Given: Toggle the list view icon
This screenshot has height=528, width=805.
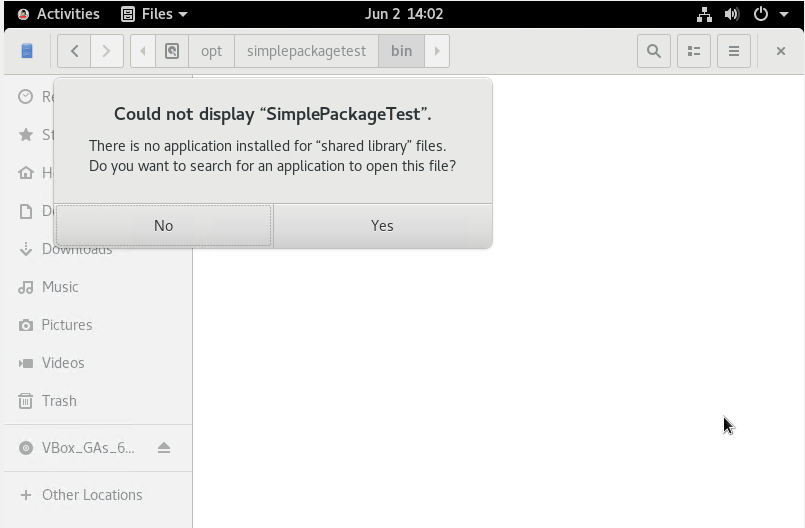Looking at the screenshot, I should [x=693, y=51].
